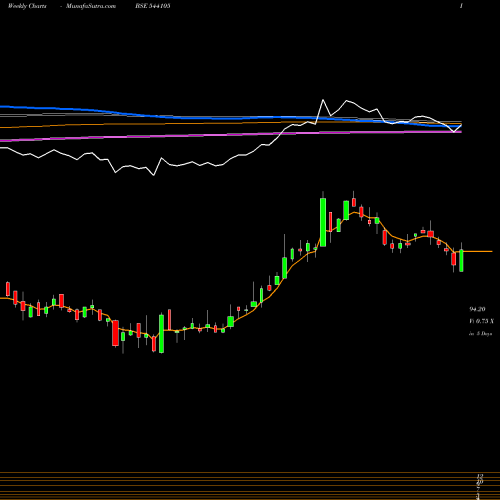The image size is (500, 500).
Task: Click the 'MunafaSutra.com' header text
Action: (91, 6)
